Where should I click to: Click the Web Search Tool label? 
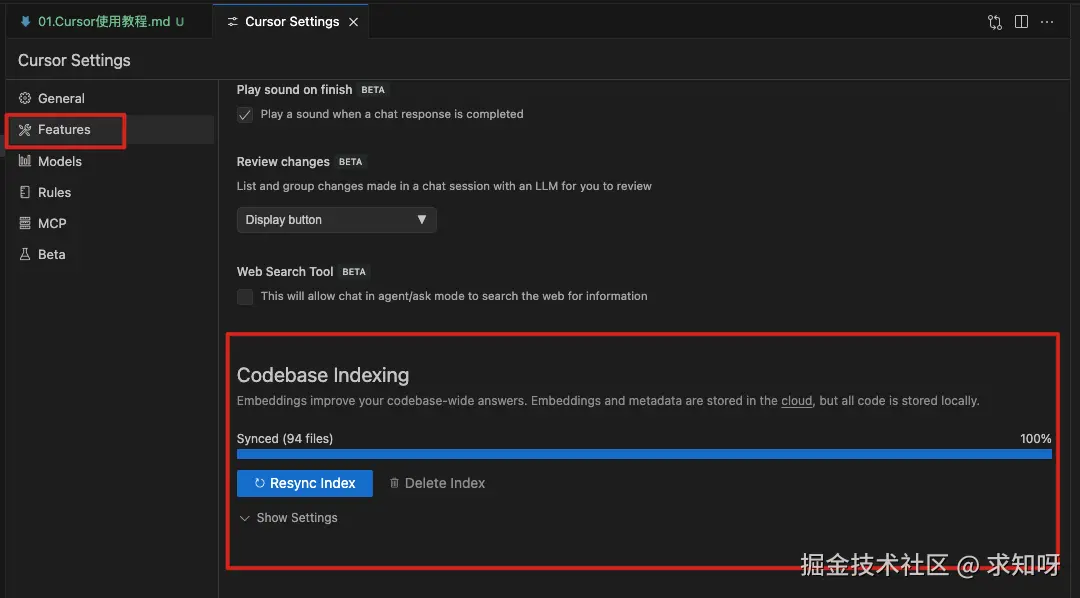pyautogui.click(x=285, y=272)
